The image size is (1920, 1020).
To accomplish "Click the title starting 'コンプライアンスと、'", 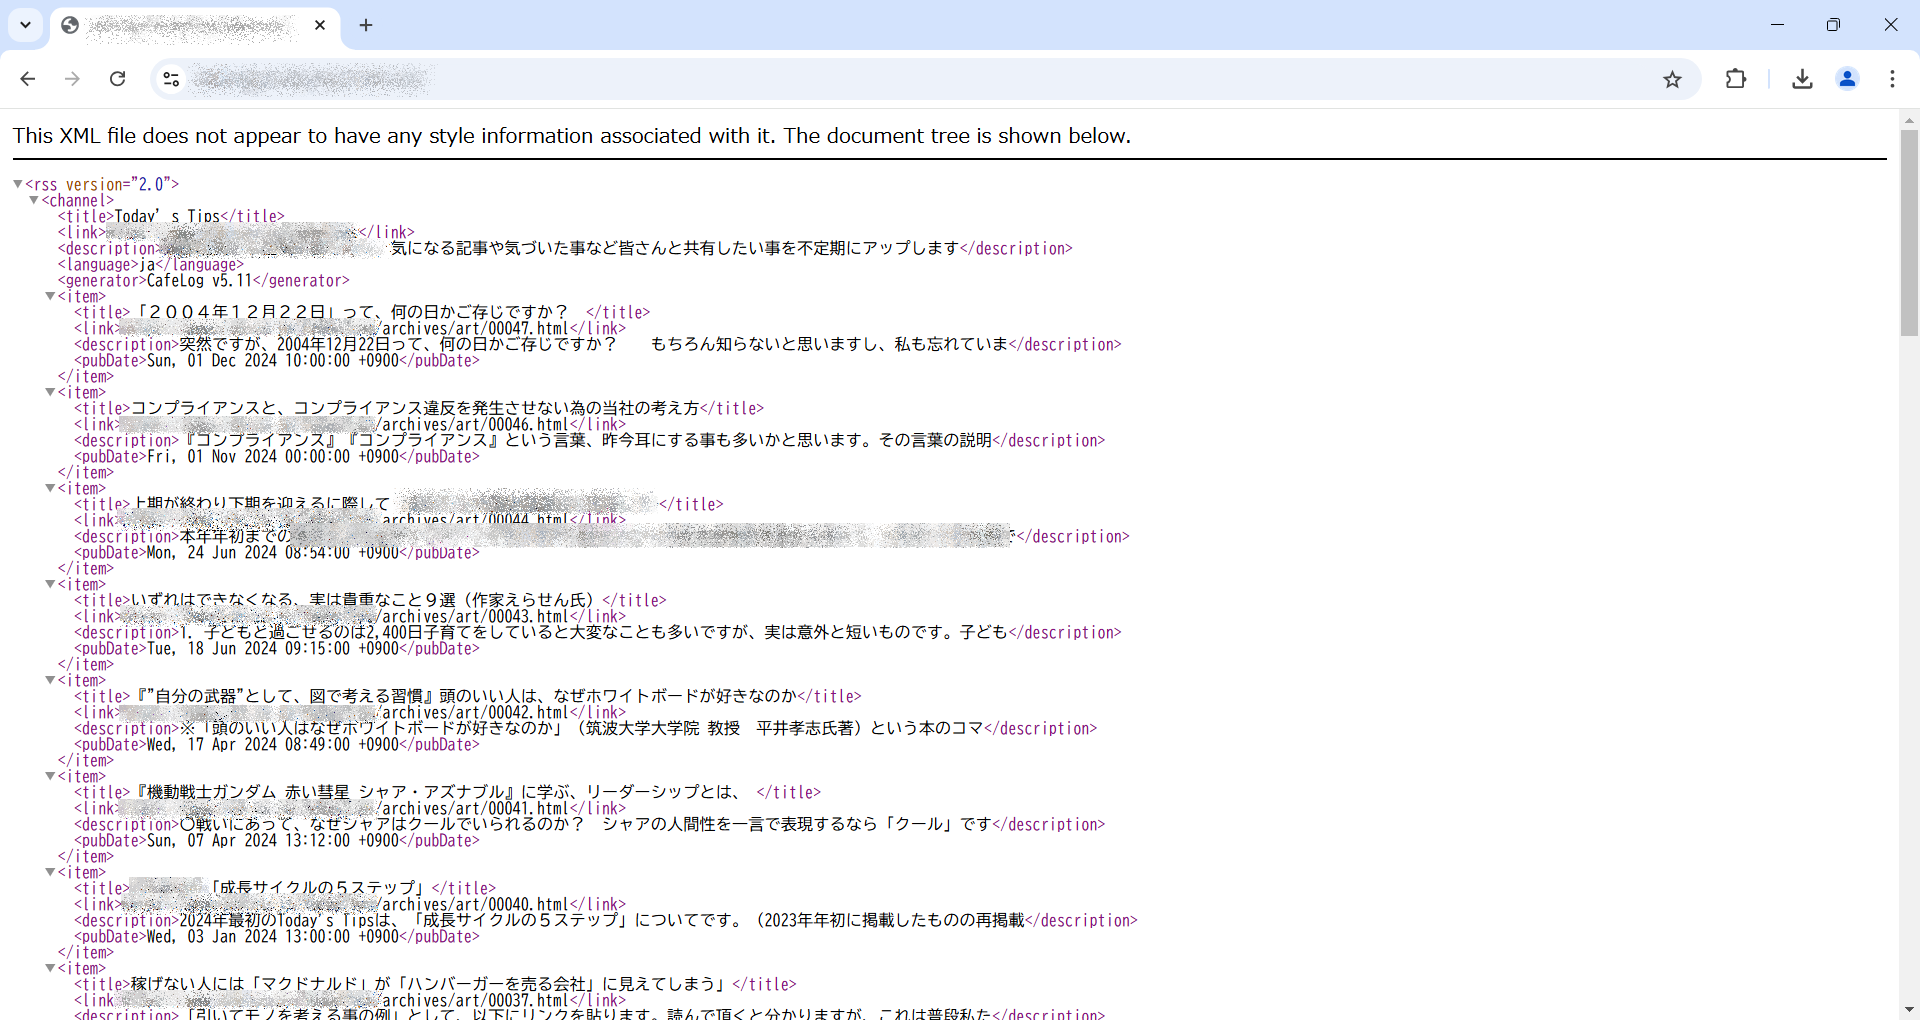I will tap(415, 408).
